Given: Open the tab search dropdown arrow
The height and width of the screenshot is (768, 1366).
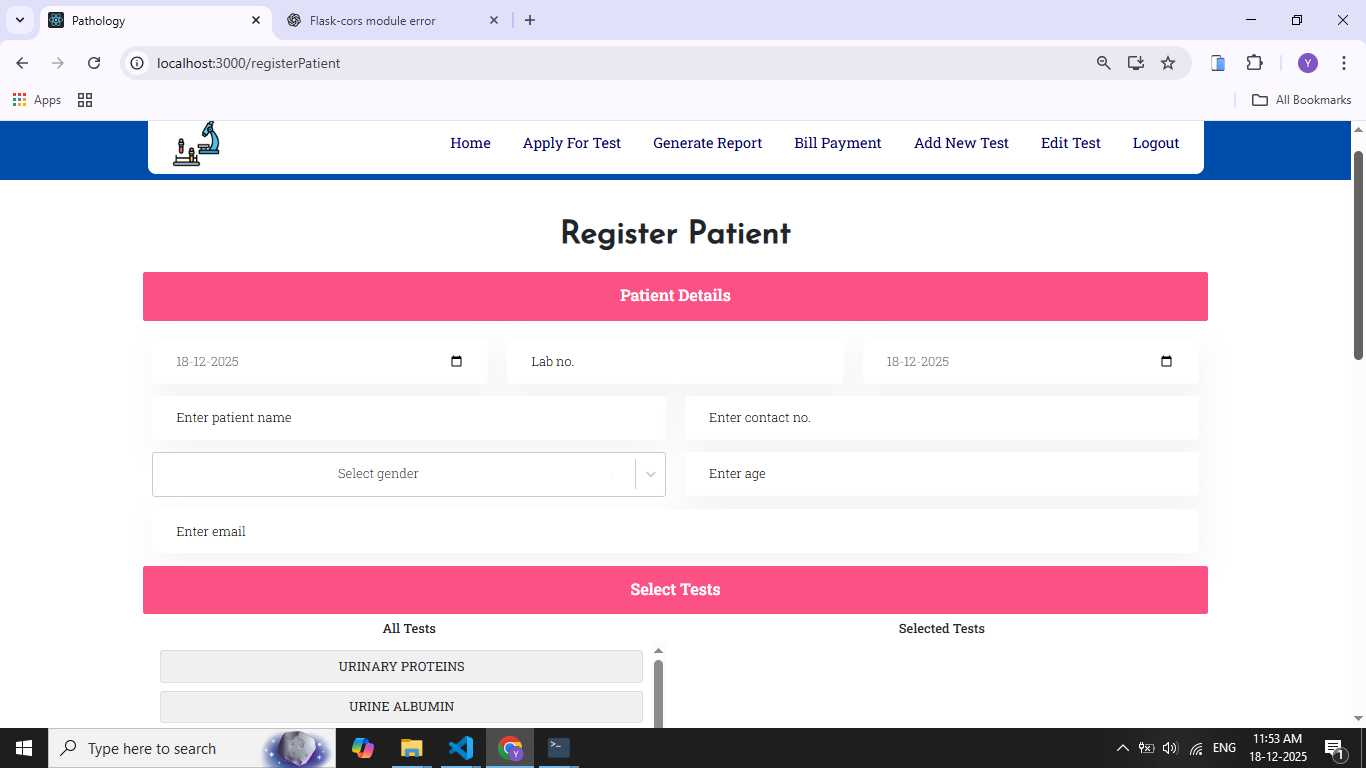Looking at the screenshot, I should coord(19,20).
